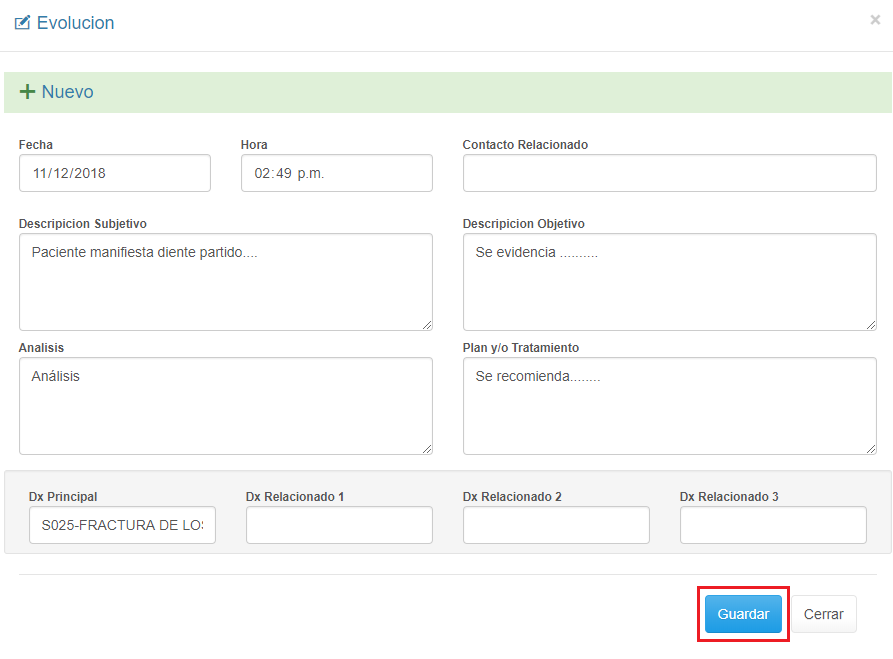The width and height of the screenshot is (893, 659).
Task: Click the green plus icon beside Nuevo
Action: [x=28, y=92]
